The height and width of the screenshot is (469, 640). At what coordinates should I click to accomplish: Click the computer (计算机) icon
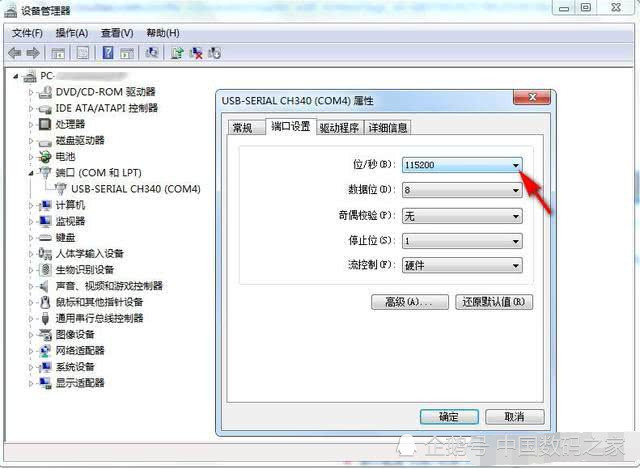[x=45, y=205]
